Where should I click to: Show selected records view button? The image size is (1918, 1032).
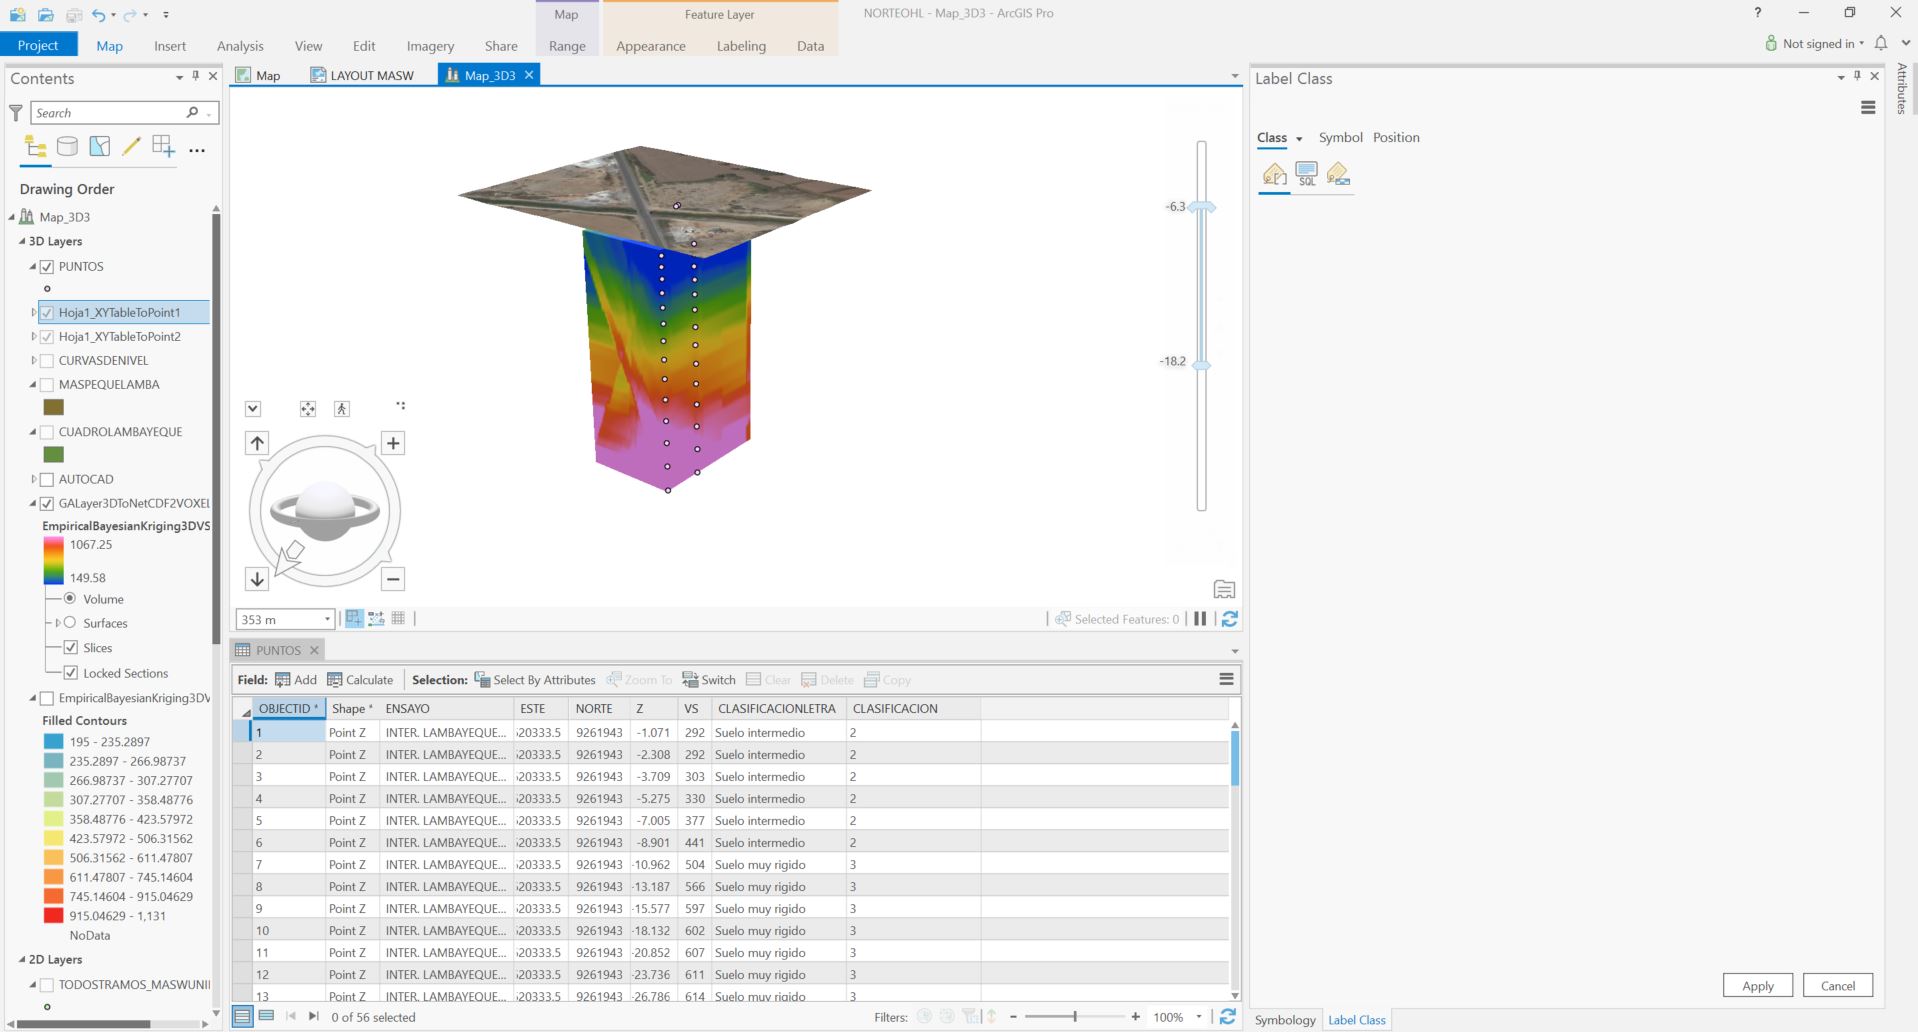click(266, 1016)
